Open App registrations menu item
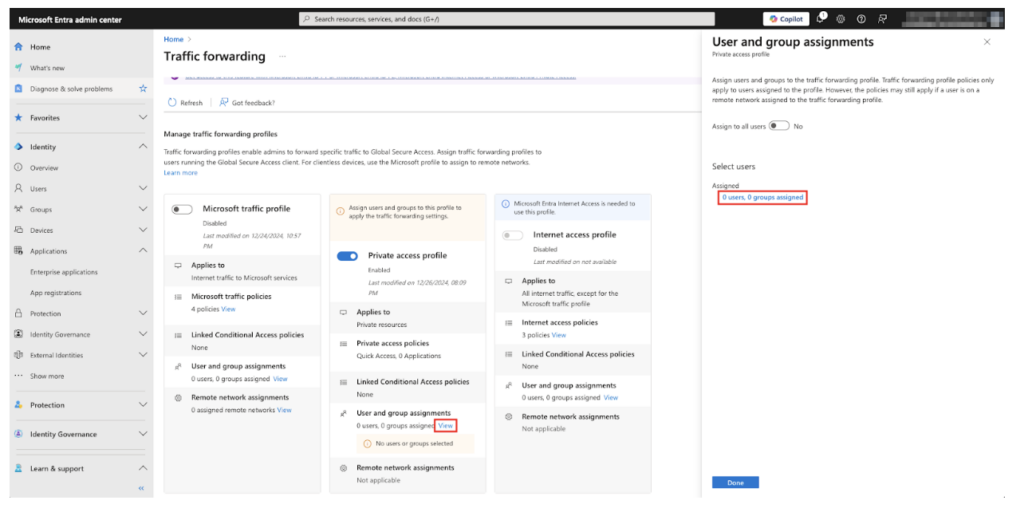Viewport: 1024px width, 512px height. point(56,293)
